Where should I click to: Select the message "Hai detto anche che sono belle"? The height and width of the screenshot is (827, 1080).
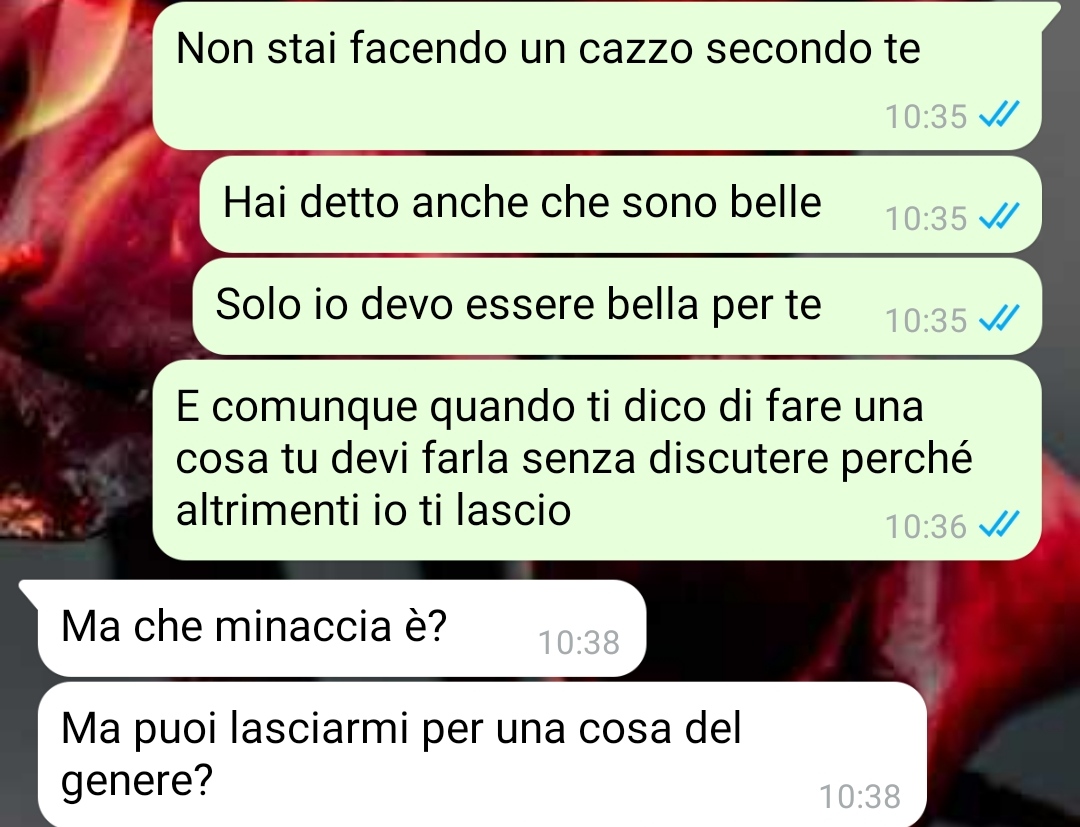pos(620,205)
